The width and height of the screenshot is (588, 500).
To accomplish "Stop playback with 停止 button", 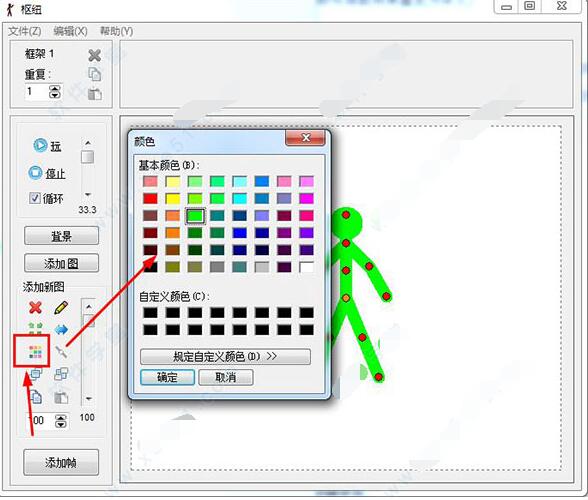I will point(47,173).
